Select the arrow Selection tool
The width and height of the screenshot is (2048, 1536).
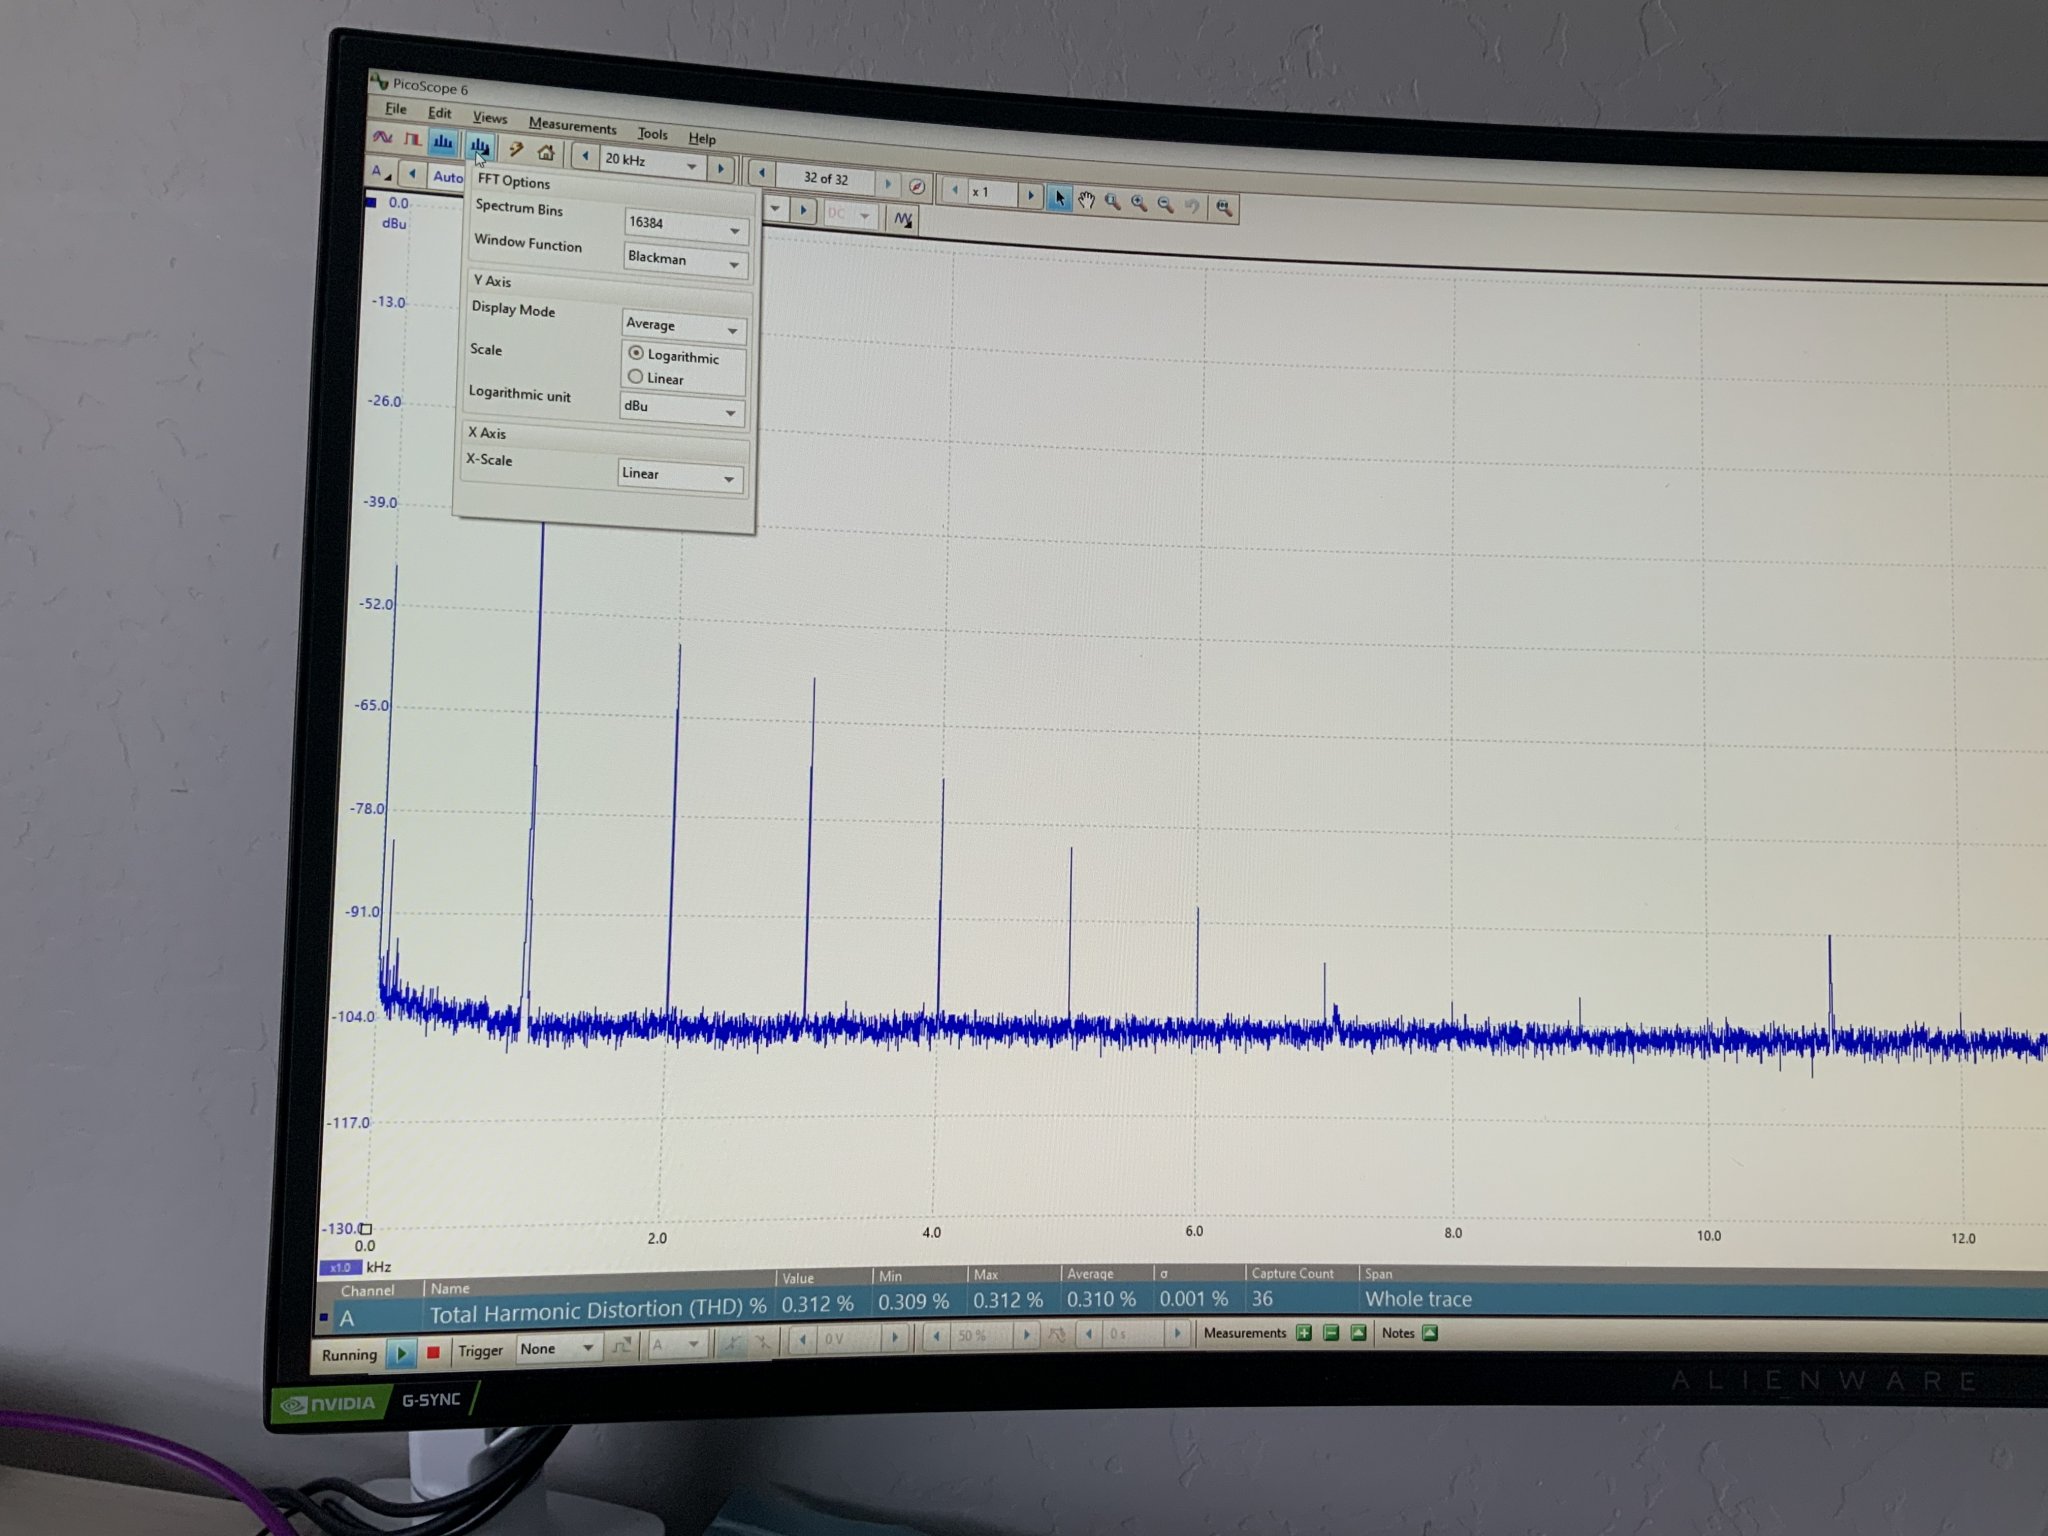coord(1060,197)
